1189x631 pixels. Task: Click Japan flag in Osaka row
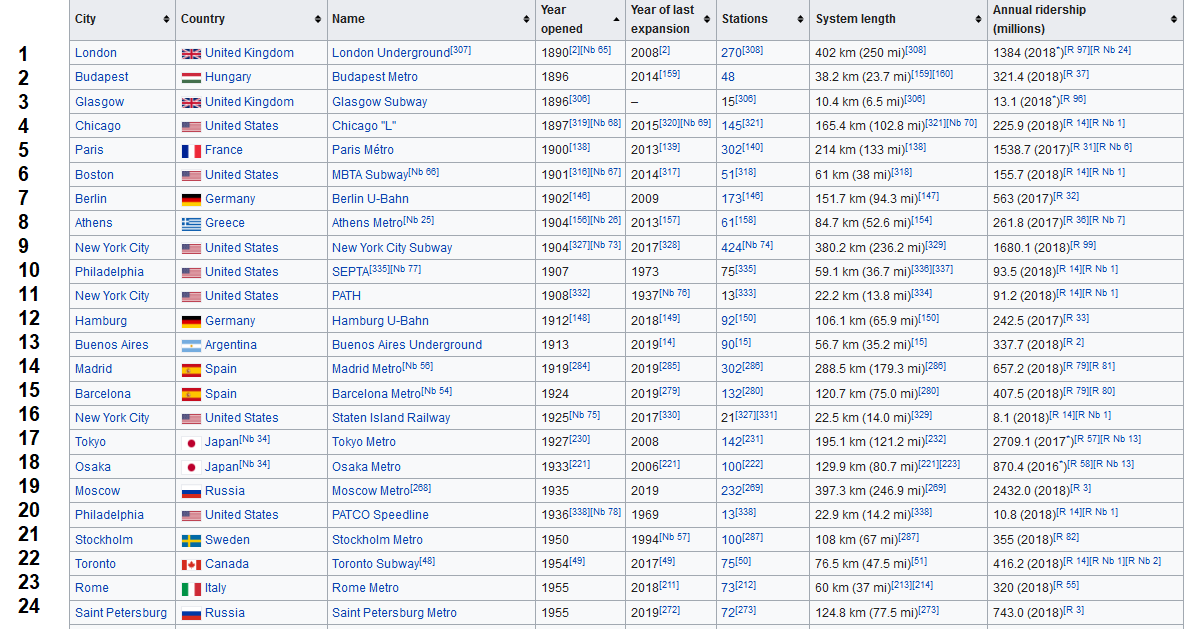point(191,467)
